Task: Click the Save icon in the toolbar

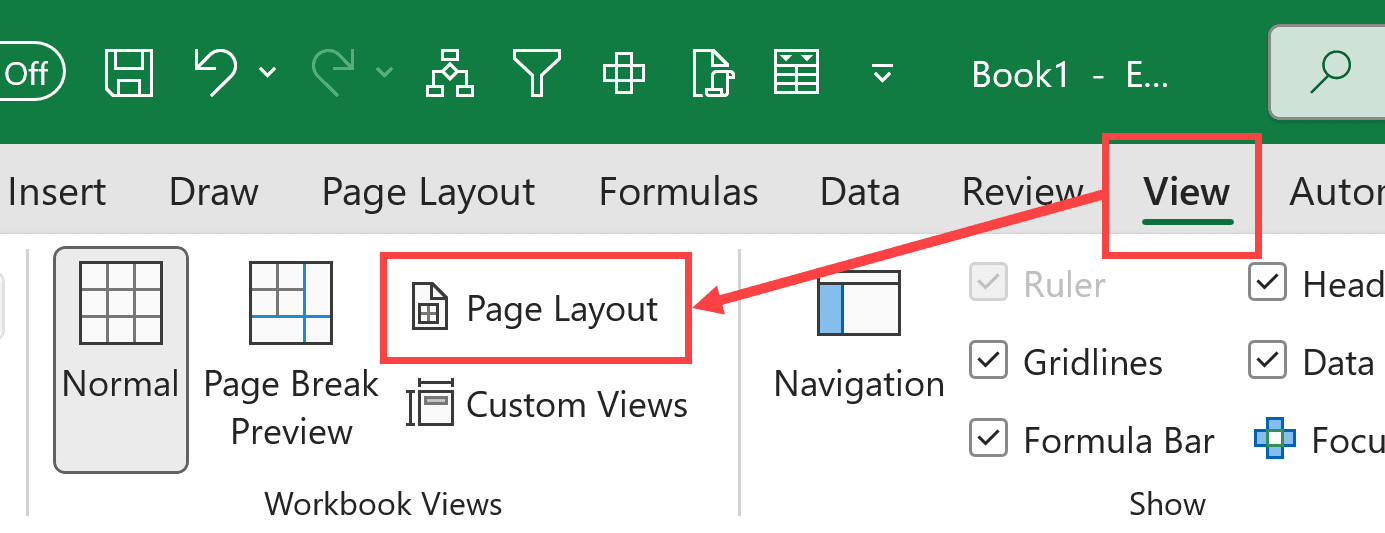Action: click(128, 72)
